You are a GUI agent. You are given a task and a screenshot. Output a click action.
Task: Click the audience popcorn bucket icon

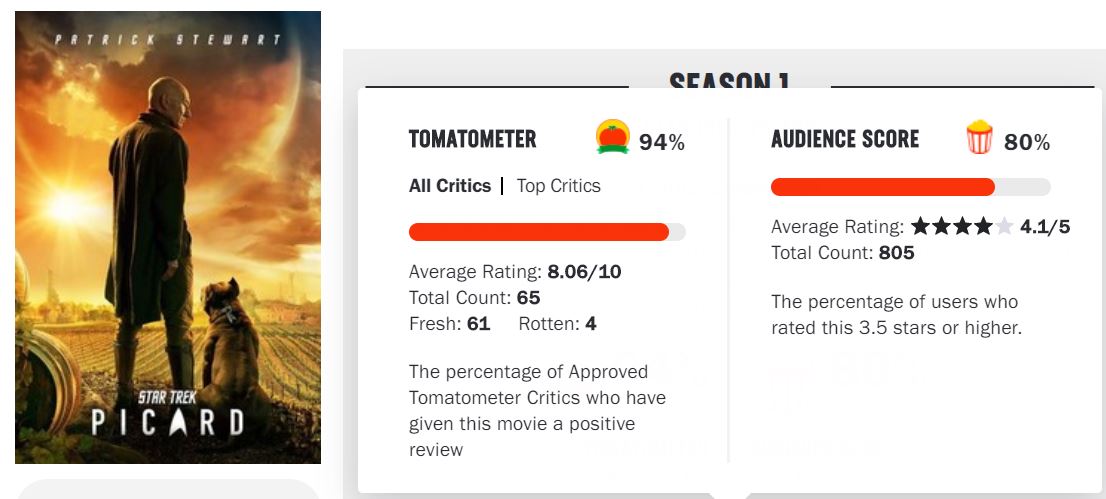point(979,138)
